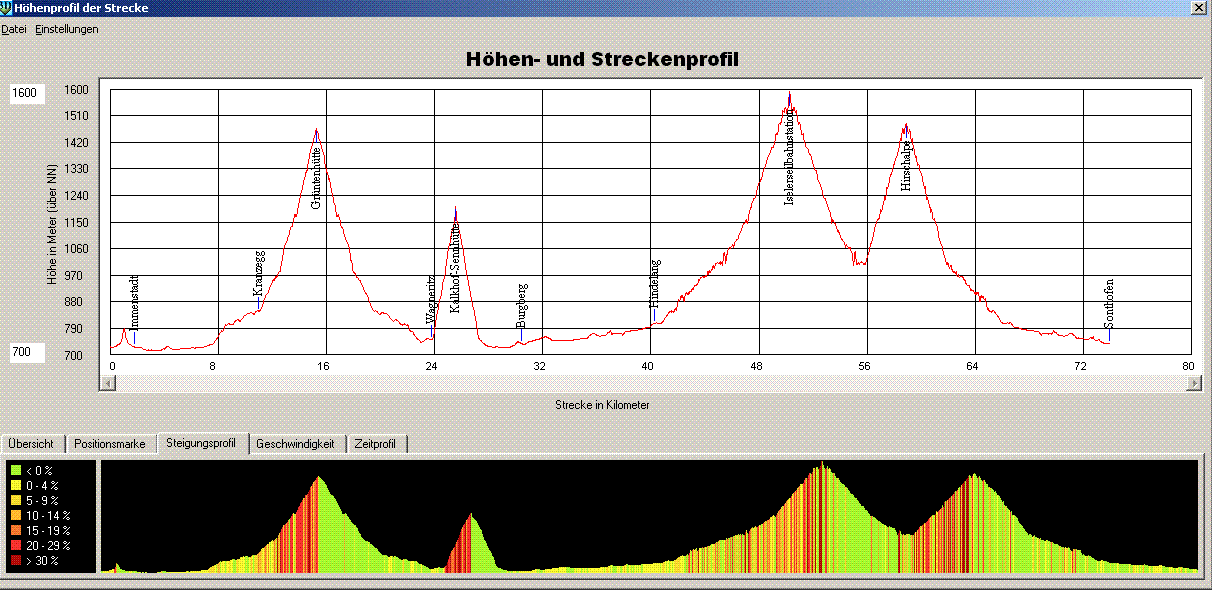Click the green '< 0 %' legend swatch
This screenshot has width=1212, height=591.
(x=16, y=469)
